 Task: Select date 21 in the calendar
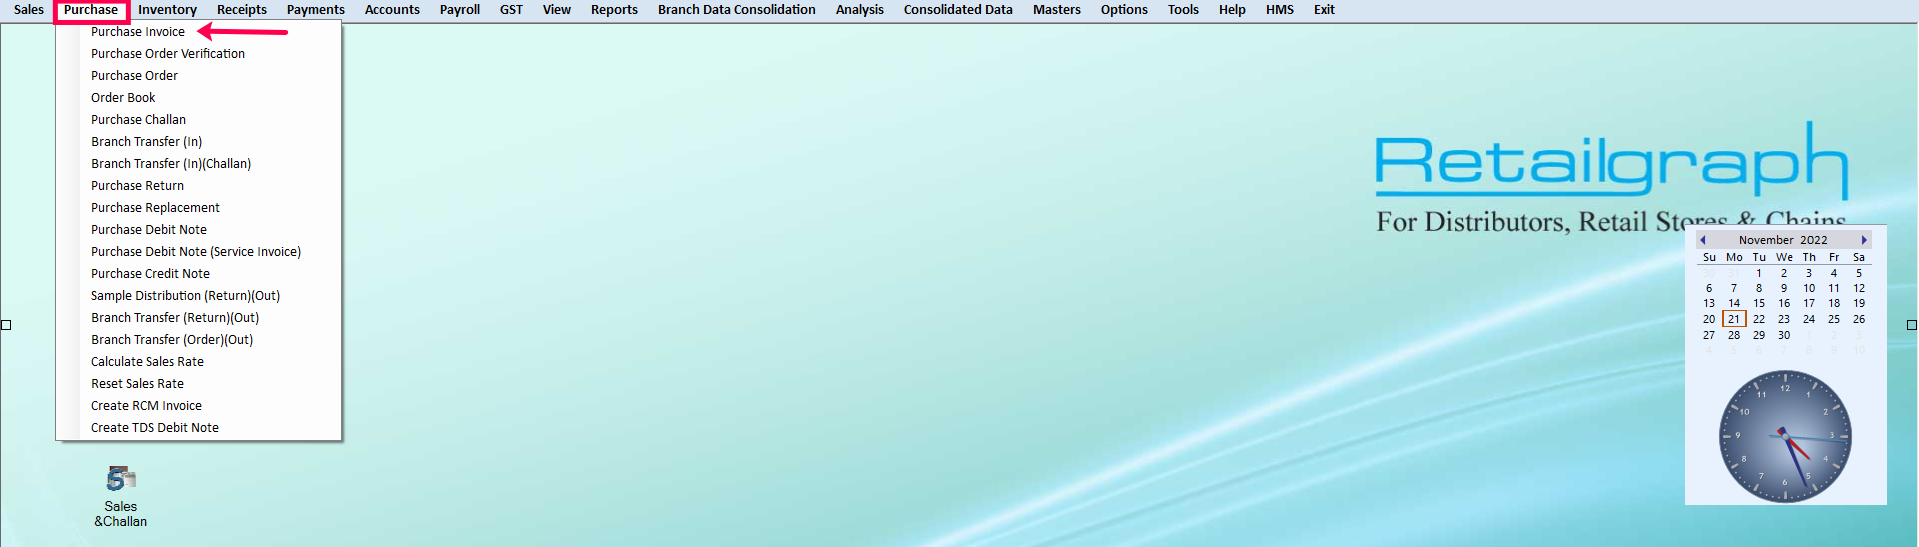click(1734, 319)
